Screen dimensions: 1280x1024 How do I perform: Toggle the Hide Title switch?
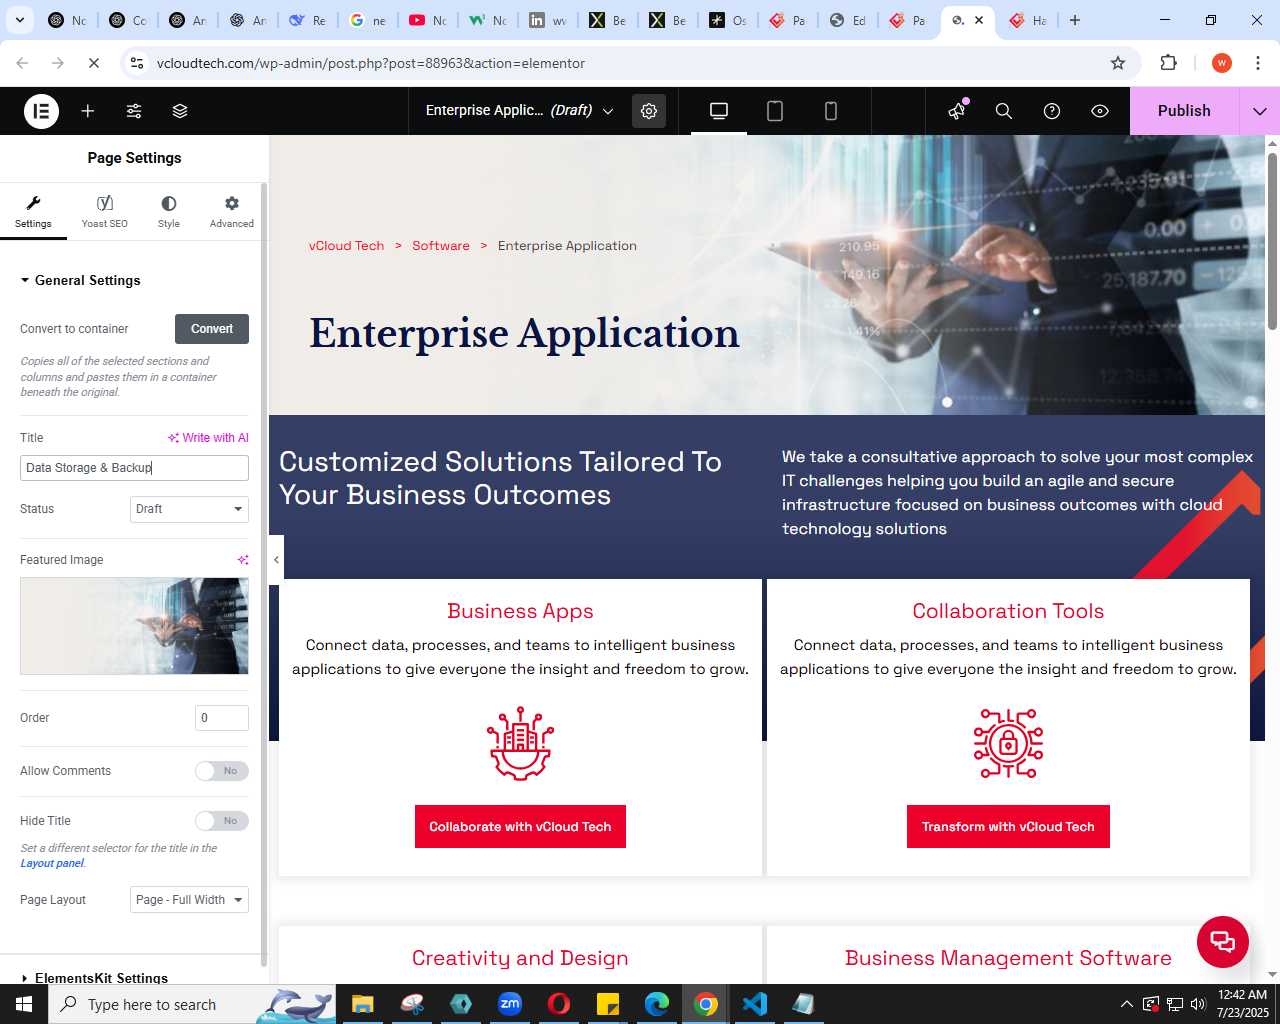click(222, 821)
